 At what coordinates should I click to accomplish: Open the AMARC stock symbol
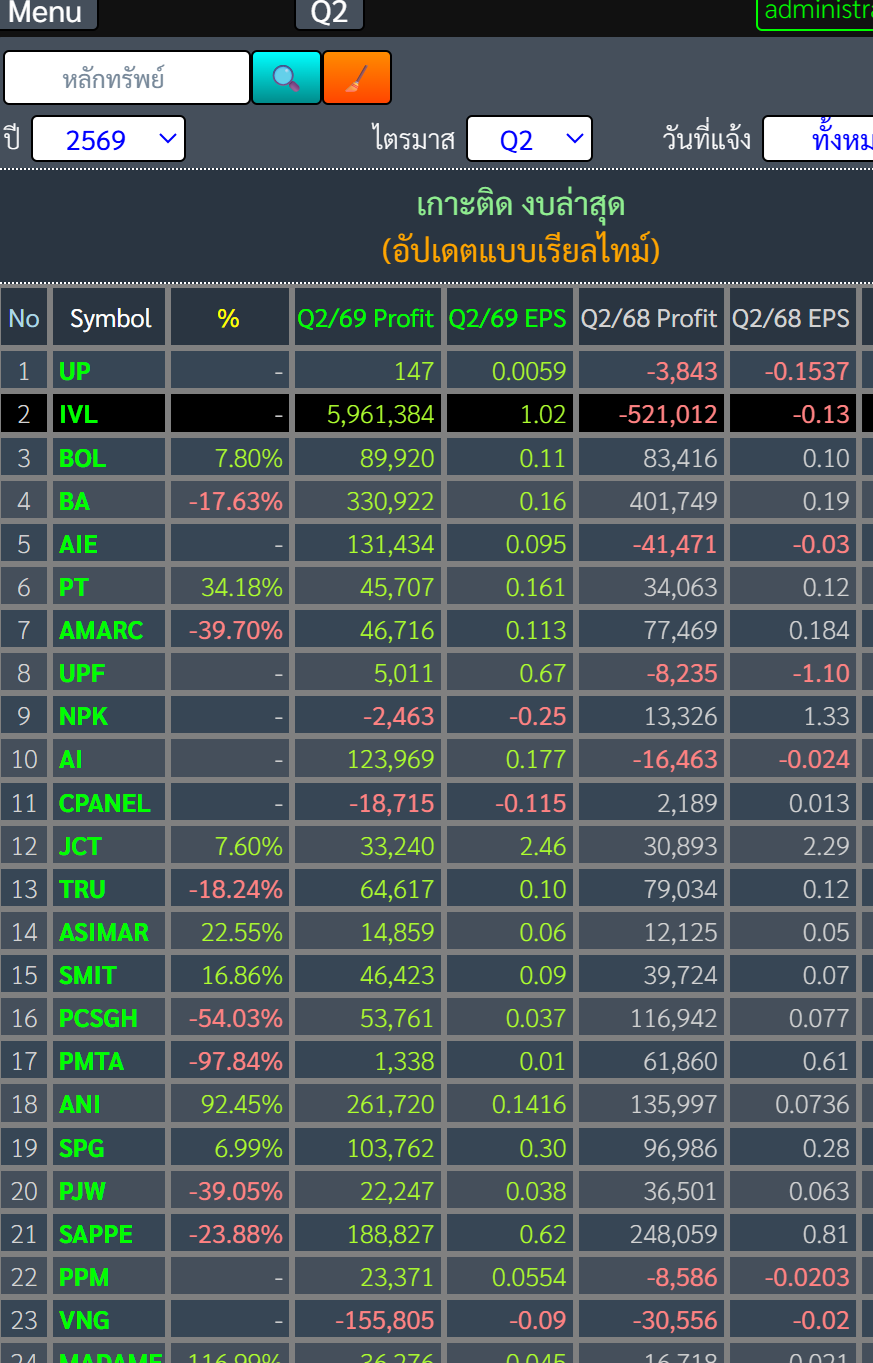click(101, 630)
